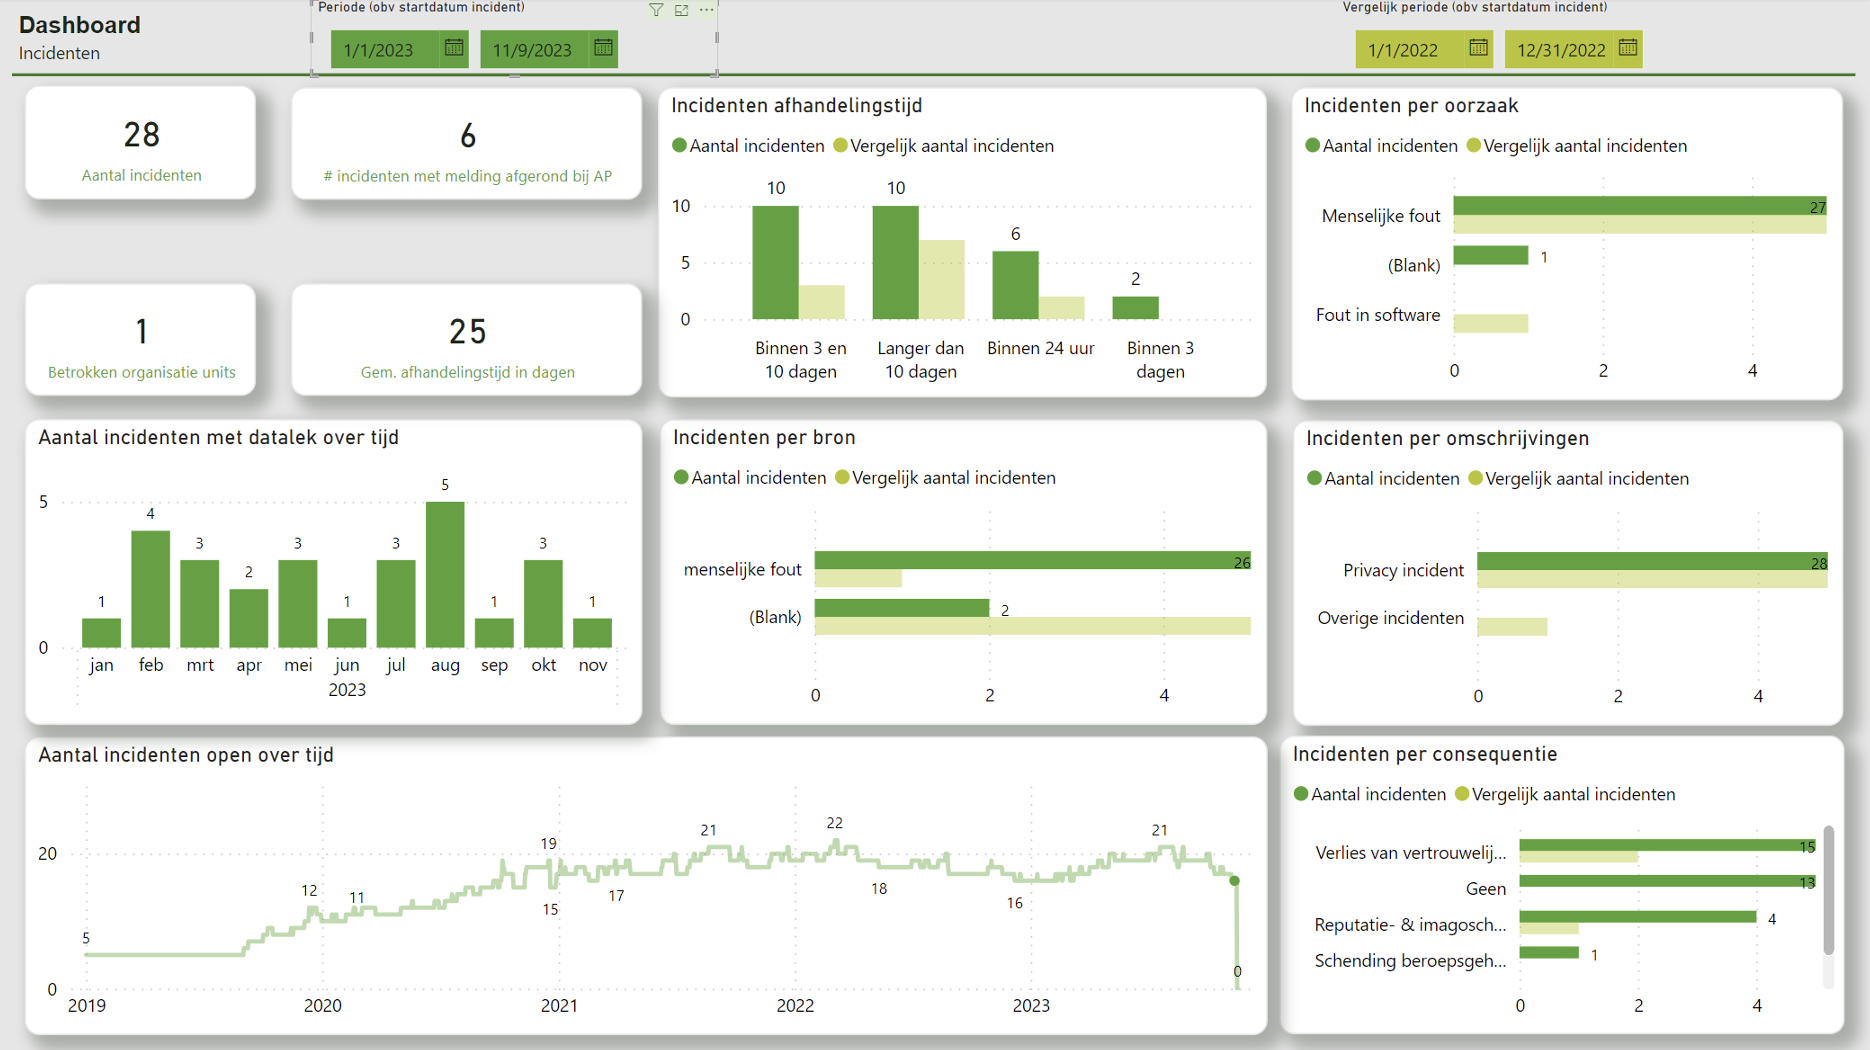
Task: Click the Incidenten subtitle under Dashboard
Action: [59, 53]
